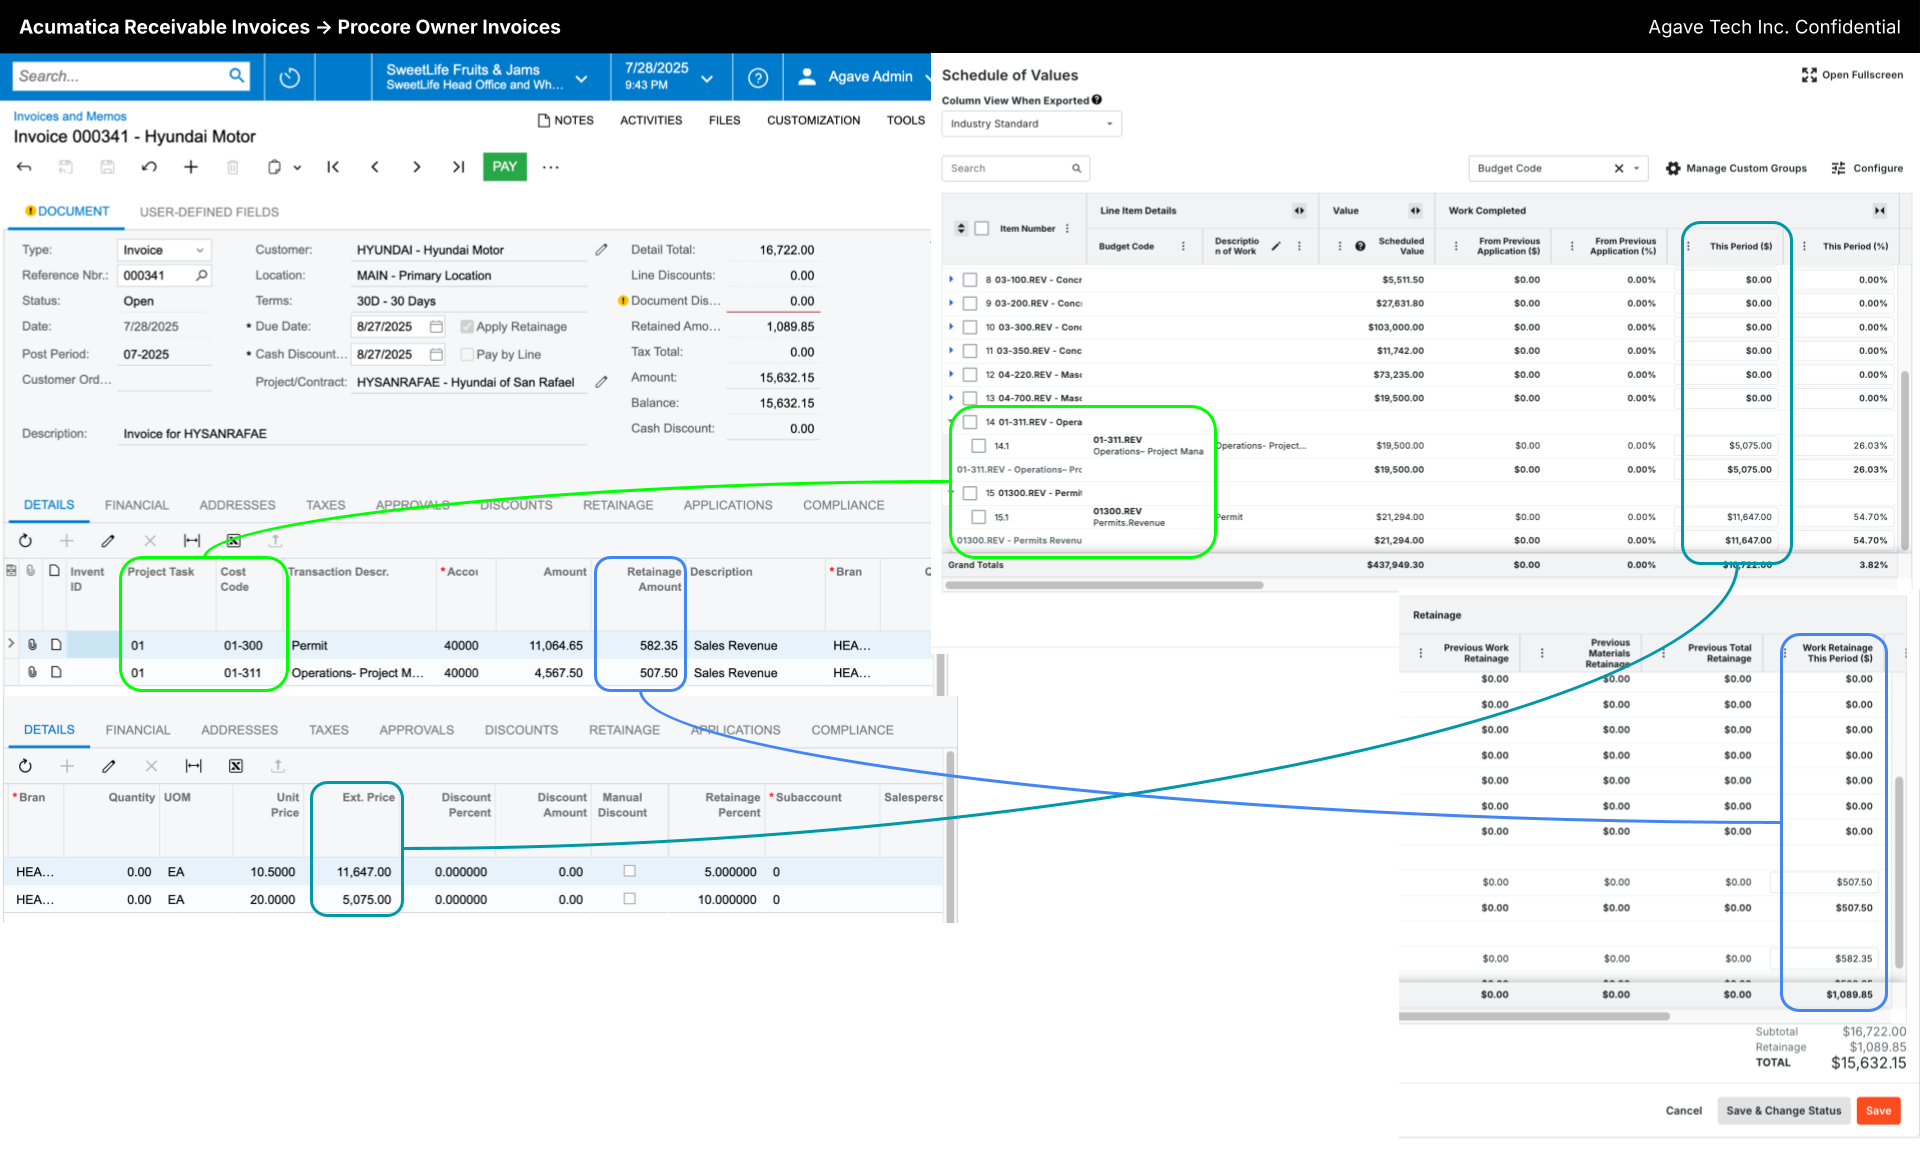1920x1152 pixels.
Task: Click Open Fullscreen on Schedule of Values
Action: pyautogui.click(x=1852, y=75)
